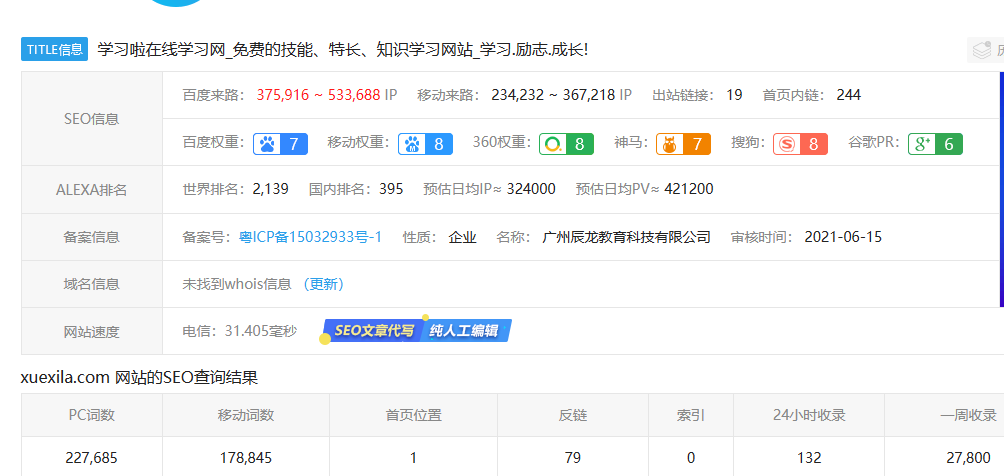
Task: Click mobile traffic value 234,232 ~ 367,218
Action: 553,95
